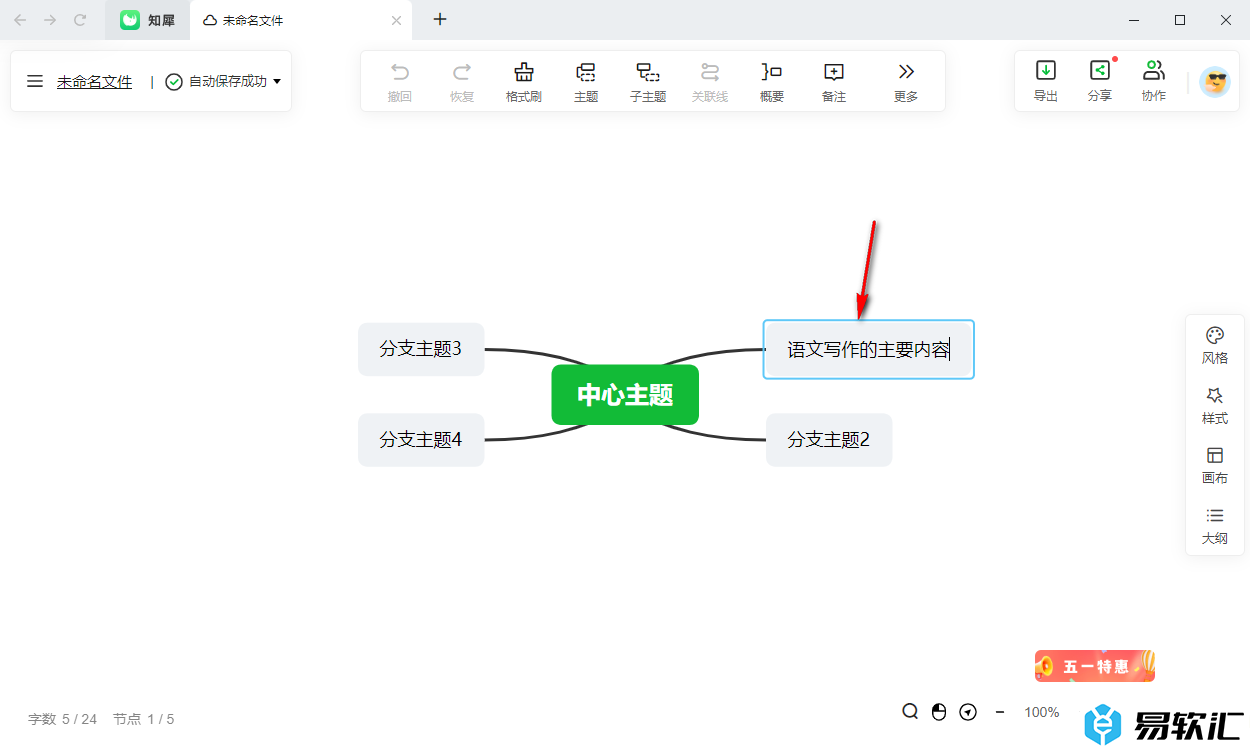Viewport: 1250px width, 750px height.
Task: Click the locate-center compass icon
Action: tap(968, 712)
